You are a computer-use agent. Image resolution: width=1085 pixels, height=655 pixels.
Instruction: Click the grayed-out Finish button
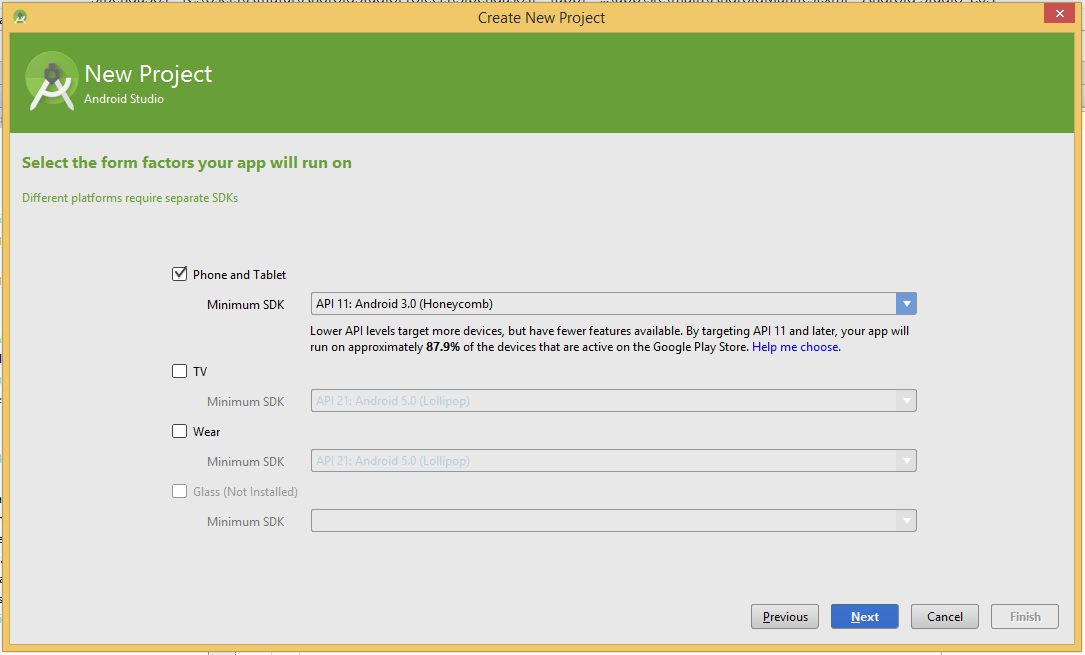tap(1024, 616)
